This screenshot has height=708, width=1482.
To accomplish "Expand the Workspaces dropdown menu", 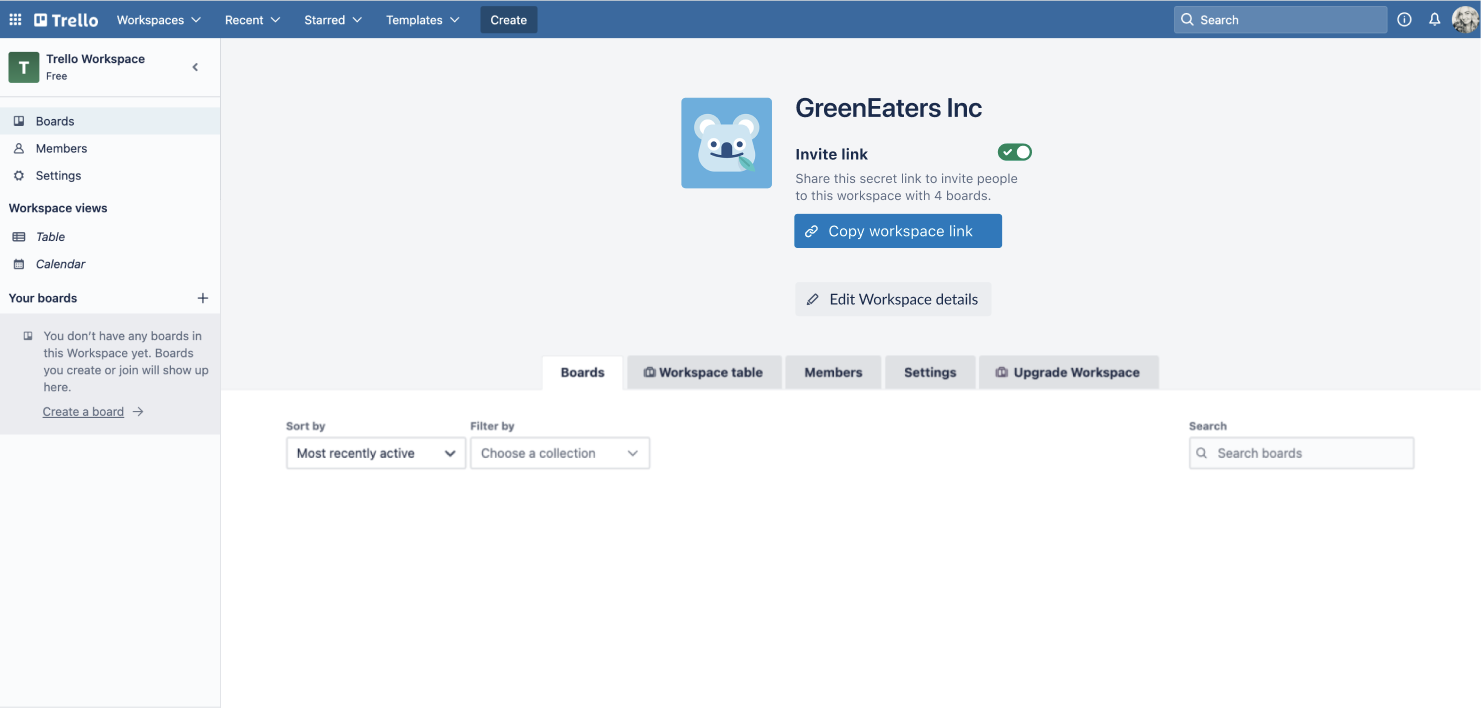I will point(158,20).
